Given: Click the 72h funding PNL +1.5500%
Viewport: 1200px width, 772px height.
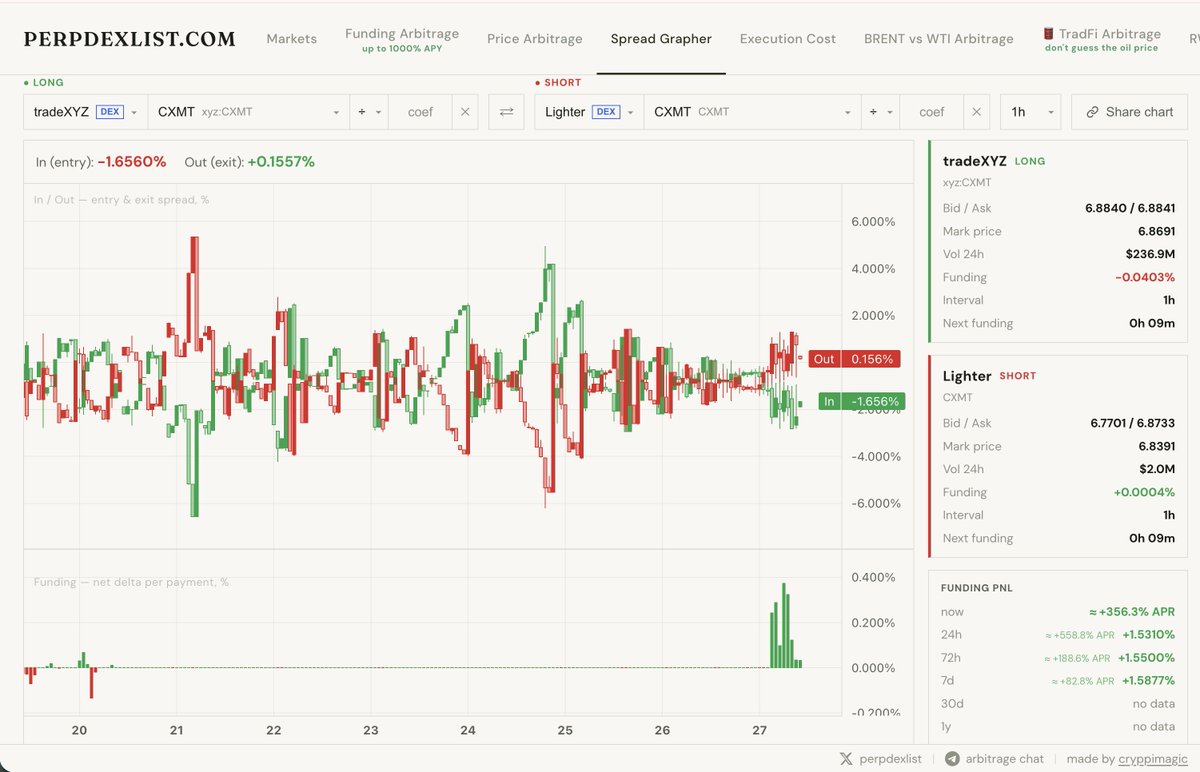Looking at the screenshot, I should (x=1148, y=657).
